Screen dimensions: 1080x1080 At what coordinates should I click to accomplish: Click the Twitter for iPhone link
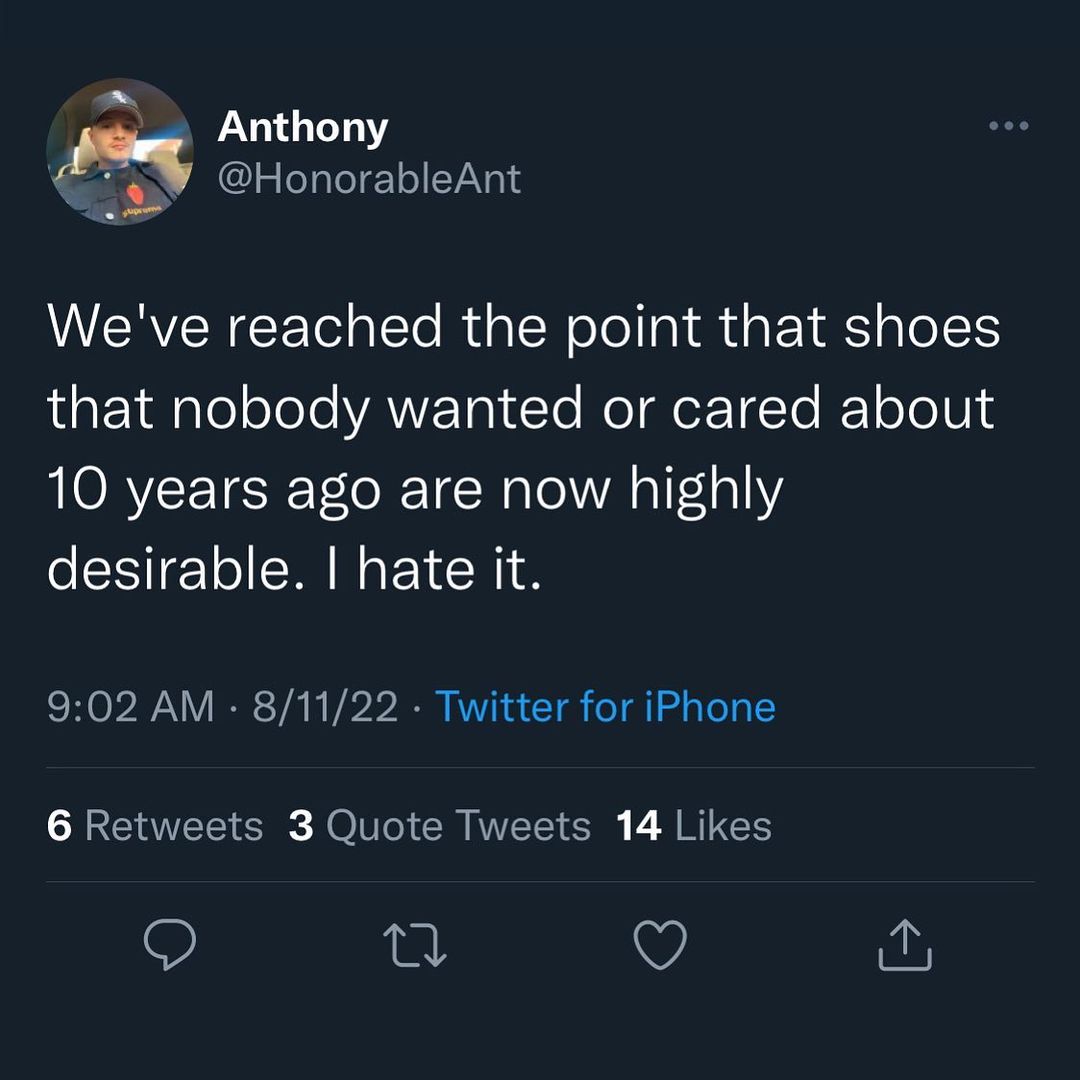coord(605,707)
